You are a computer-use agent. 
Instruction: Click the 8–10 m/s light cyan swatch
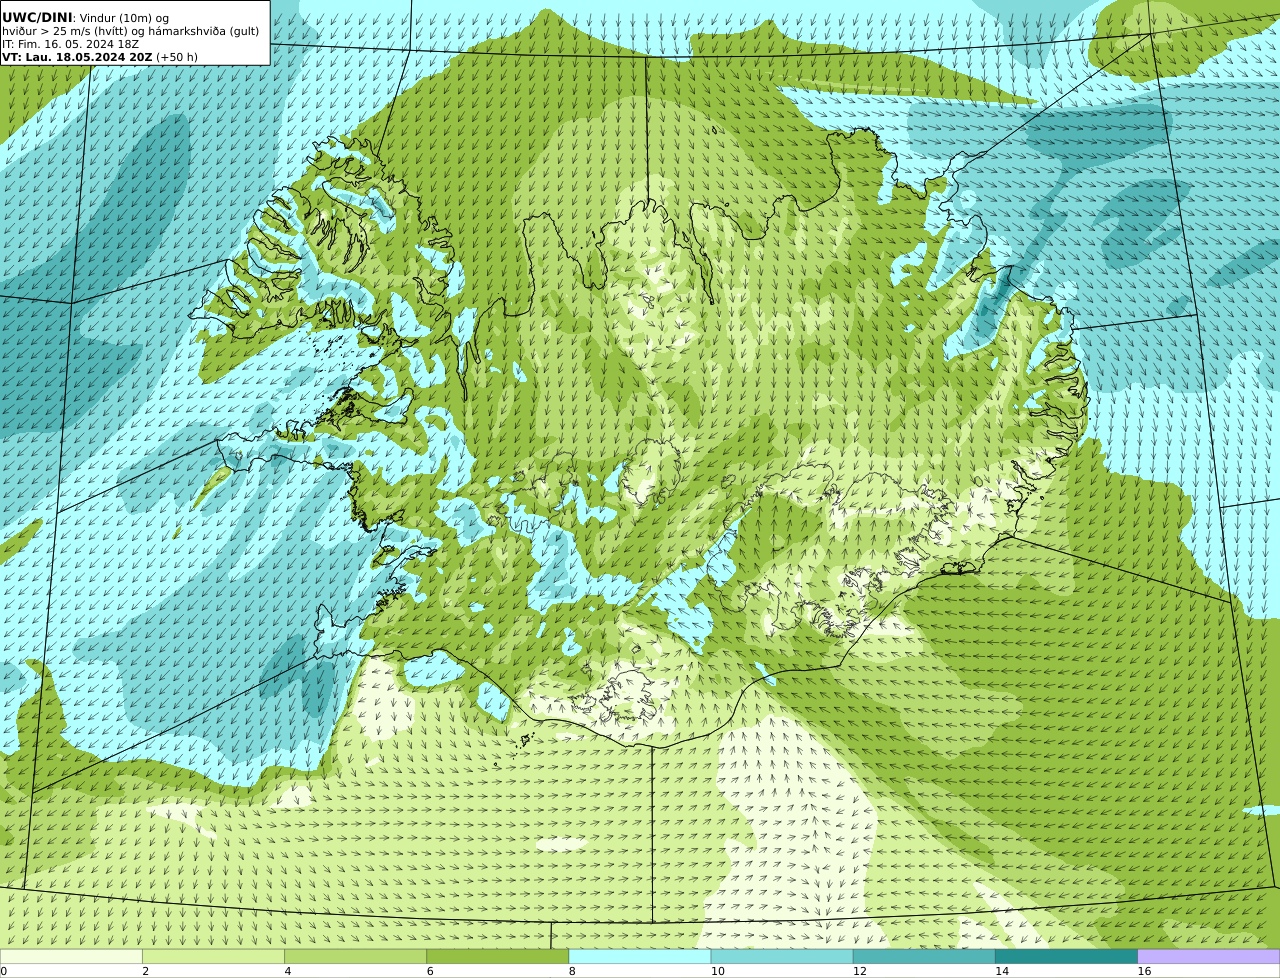coord(640,956)
